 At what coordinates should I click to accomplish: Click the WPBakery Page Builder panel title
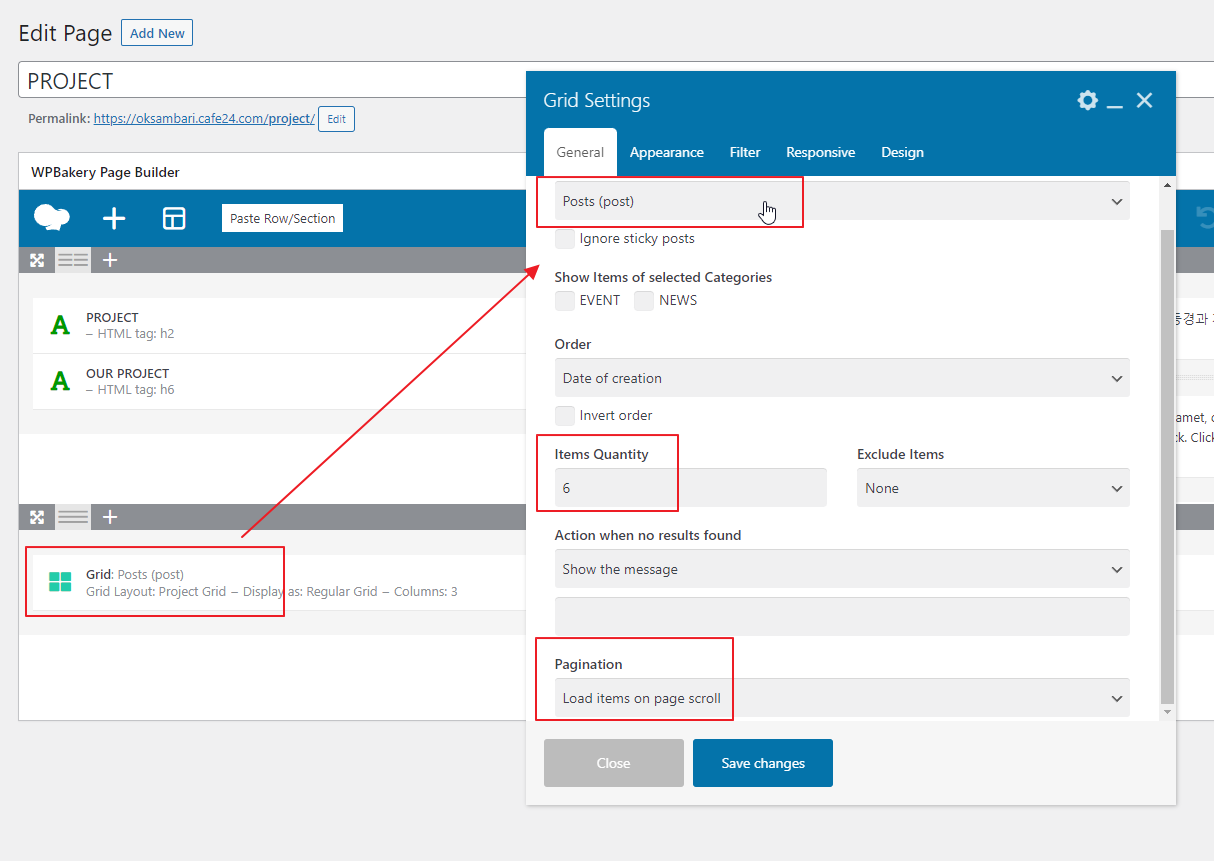point(105,172)
